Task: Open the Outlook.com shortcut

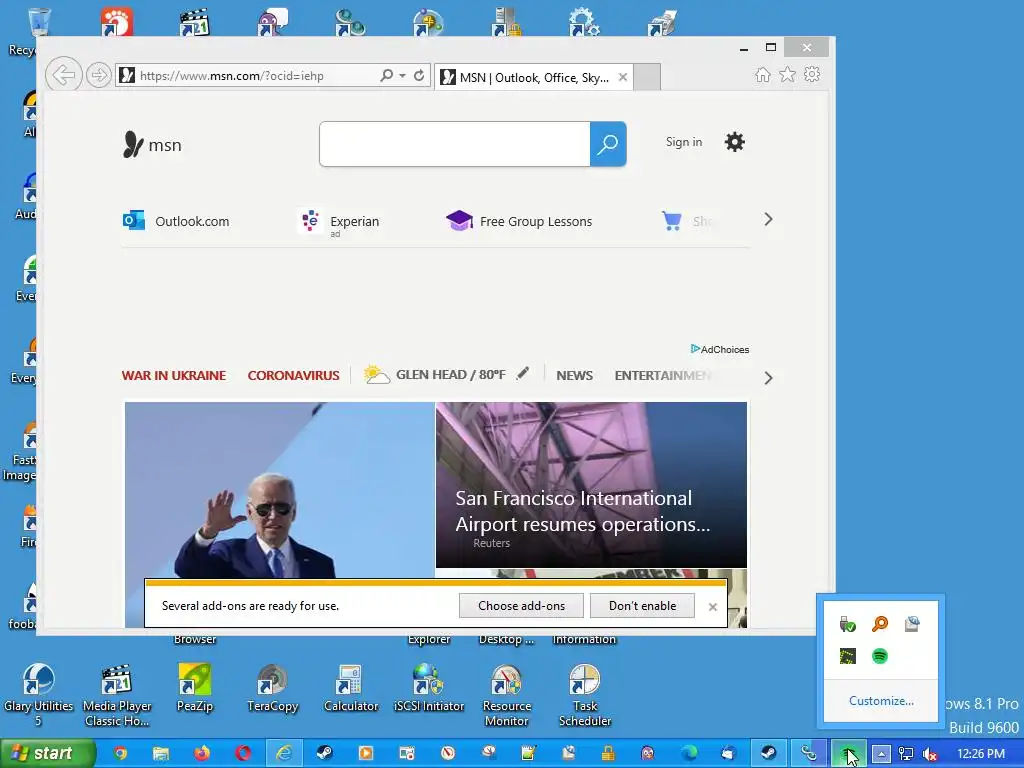Action: [176, 221]
